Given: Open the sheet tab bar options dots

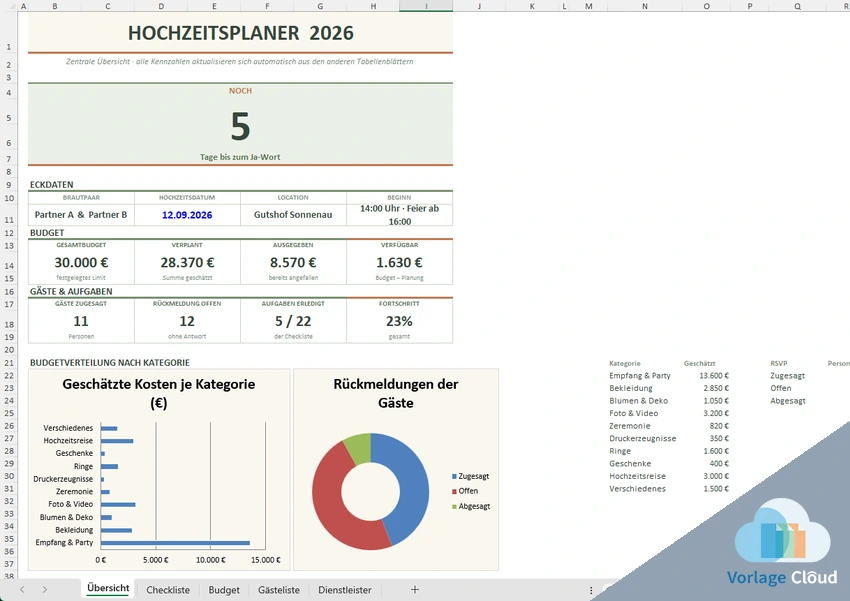Looking at the screenshot, I should [x=591, y=590].
